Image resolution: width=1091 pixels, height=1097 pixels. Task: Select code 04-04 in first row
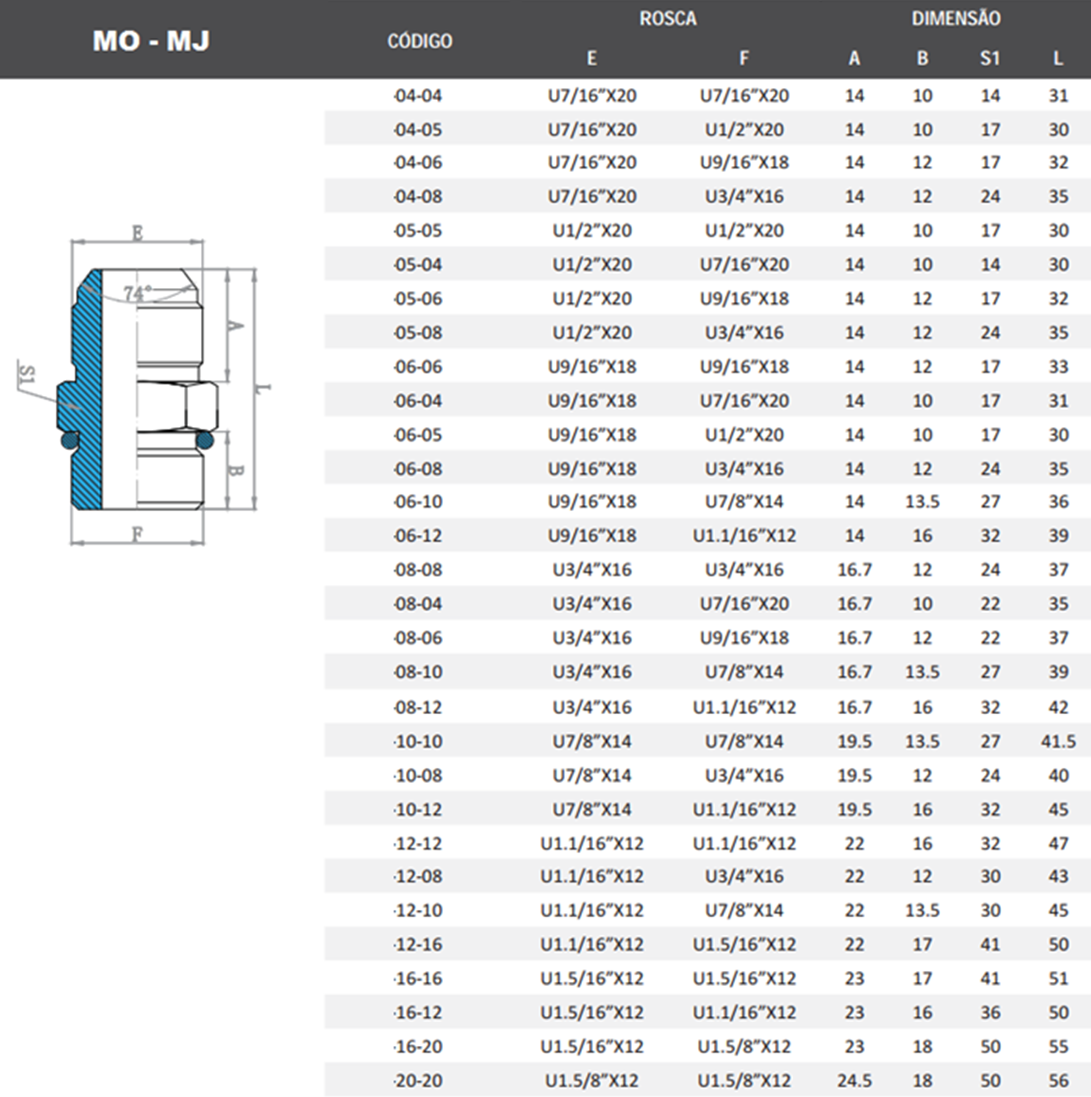click(x=417, y=97)
